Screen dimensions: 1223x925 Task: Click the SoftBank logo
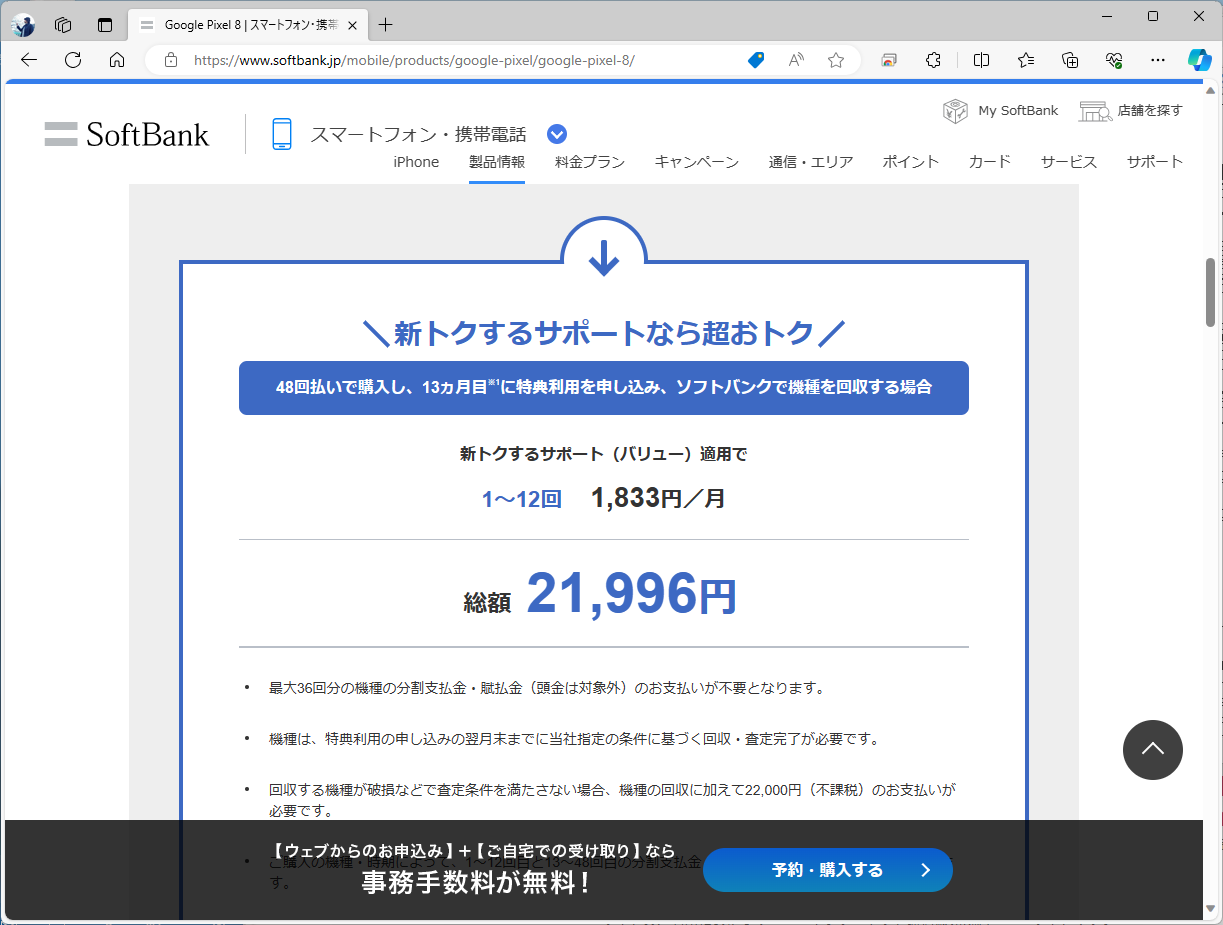click(126, 133)
